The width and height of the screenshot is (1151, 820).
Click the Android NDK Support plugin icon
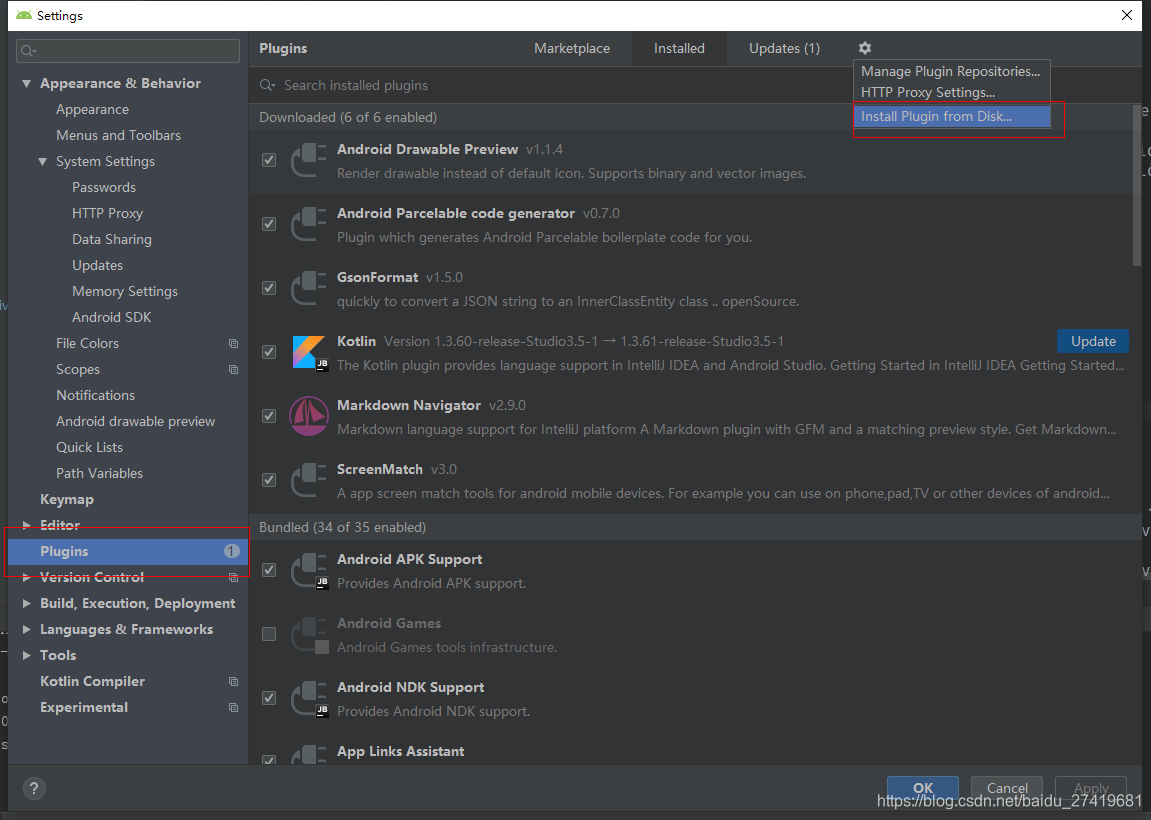point(309,698)
